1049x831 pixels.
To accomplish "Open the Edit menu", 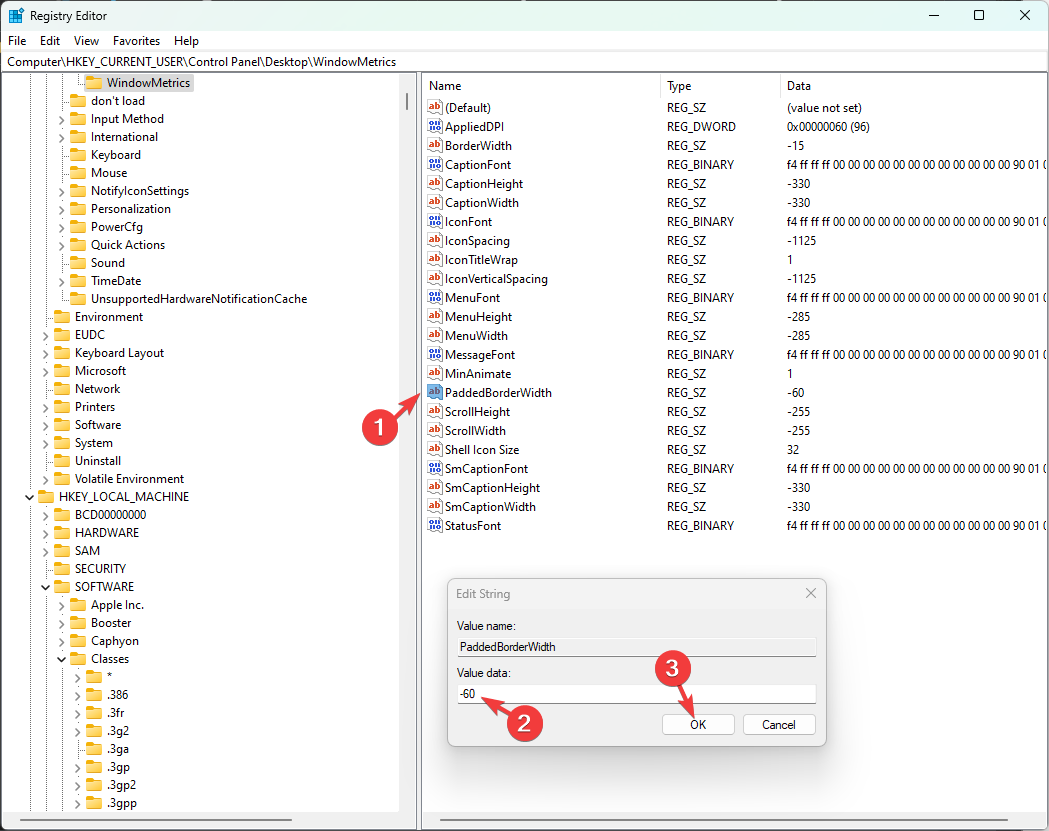I will tap(49, 41).
